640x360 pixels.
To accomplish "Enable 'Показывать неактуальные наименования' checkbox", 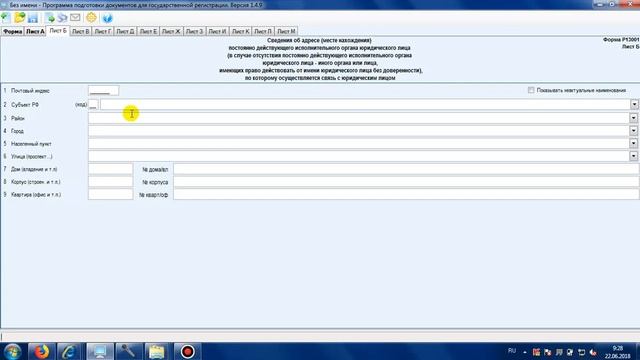I will click(x=531, y=90).
